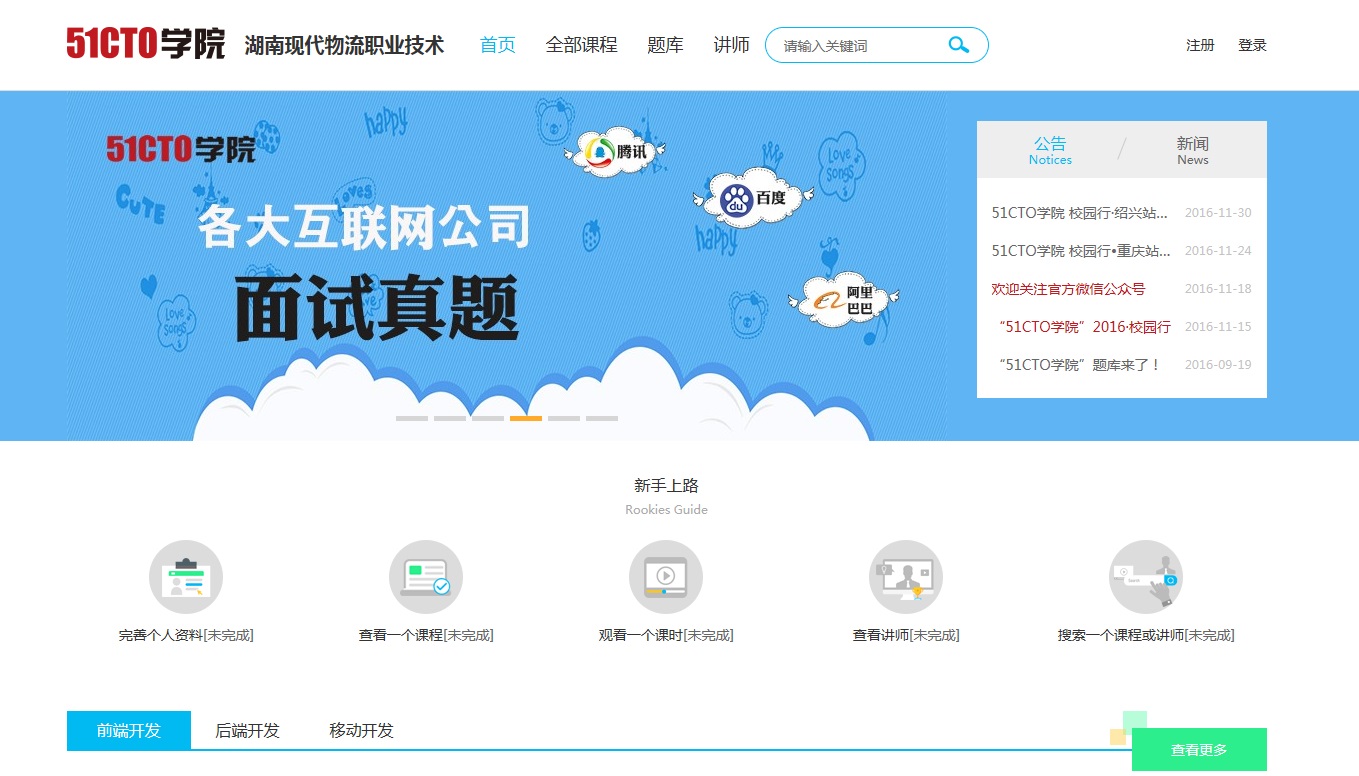Click the 阿里巴巴 cloud logo on banner
The height and width of the screenshot is (776, 1359).
[843, 299]
